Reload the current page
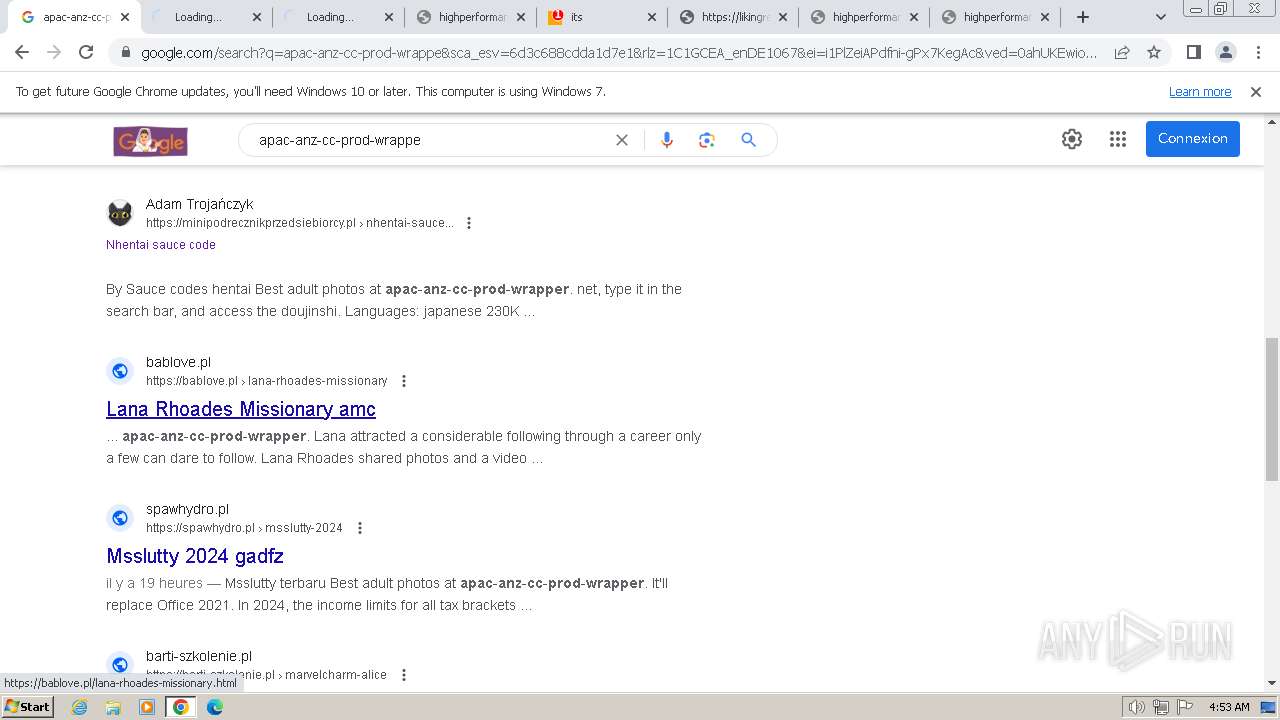The width and height of the screenshot is (1280, 720). (x=86, y=52)
